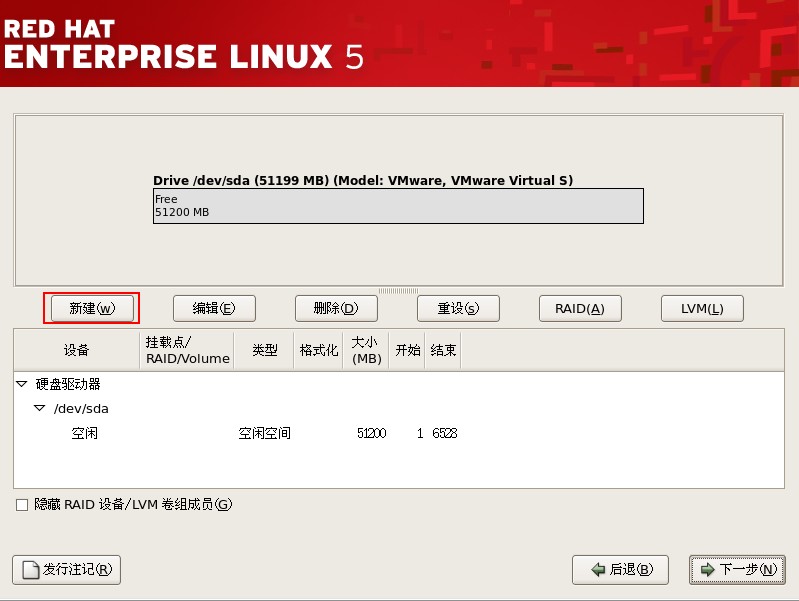Proceed with 下一步(N) next button
Image resolution: width=799 pixels, height=601 pixels.
(x=737, y=570)
